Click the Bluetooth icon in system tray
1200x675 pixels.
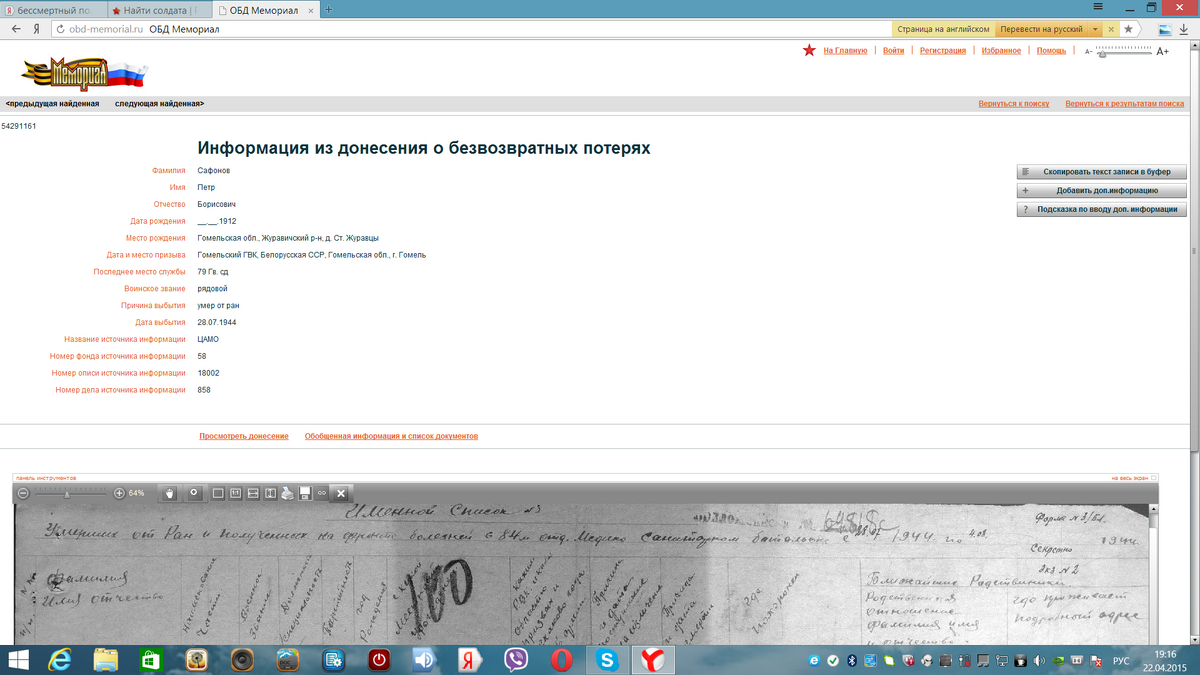852,661
